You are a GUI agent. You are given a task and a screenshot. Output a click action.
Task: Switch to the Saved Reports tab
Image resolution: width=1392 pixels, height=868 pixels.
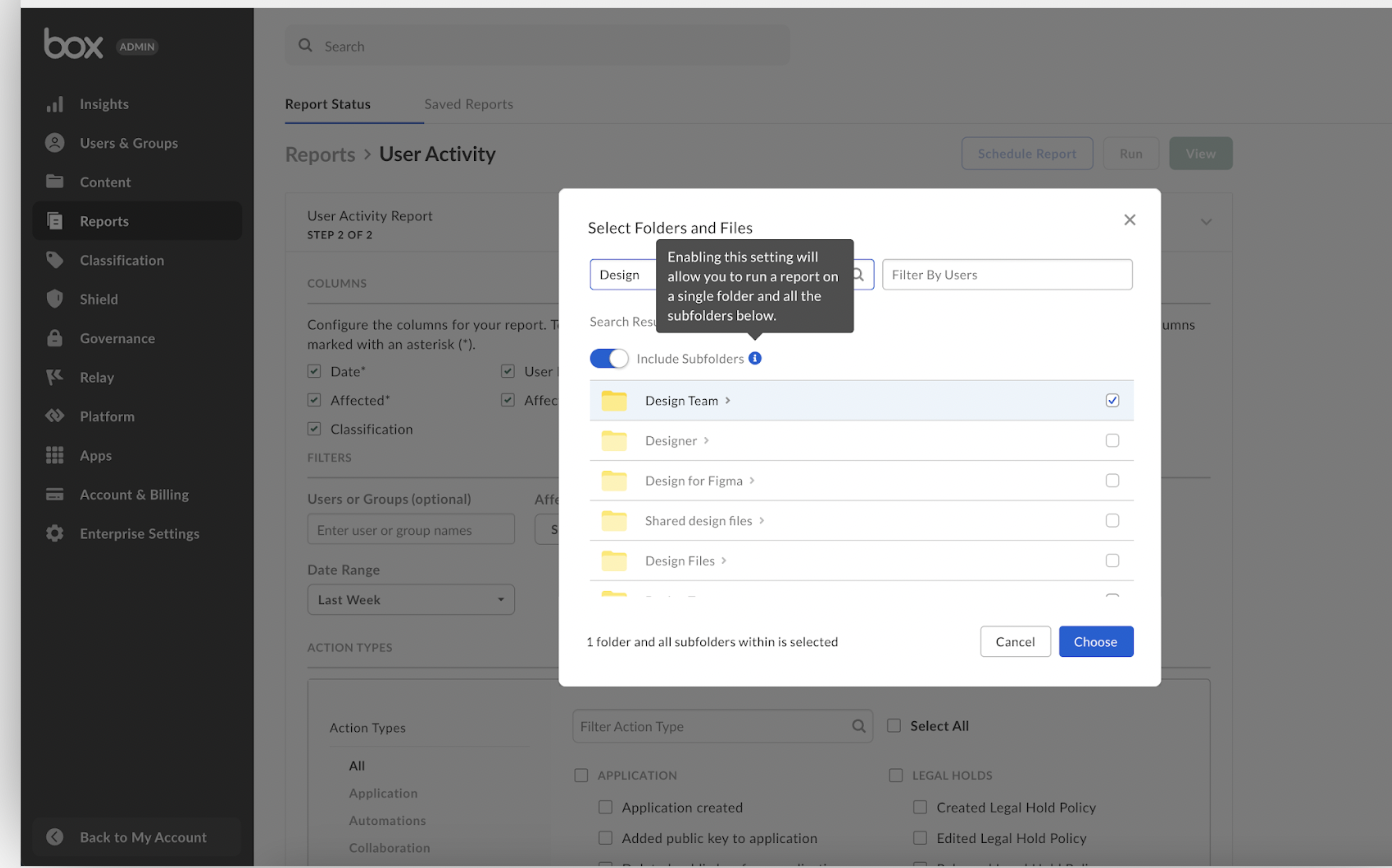pos(468,104)
